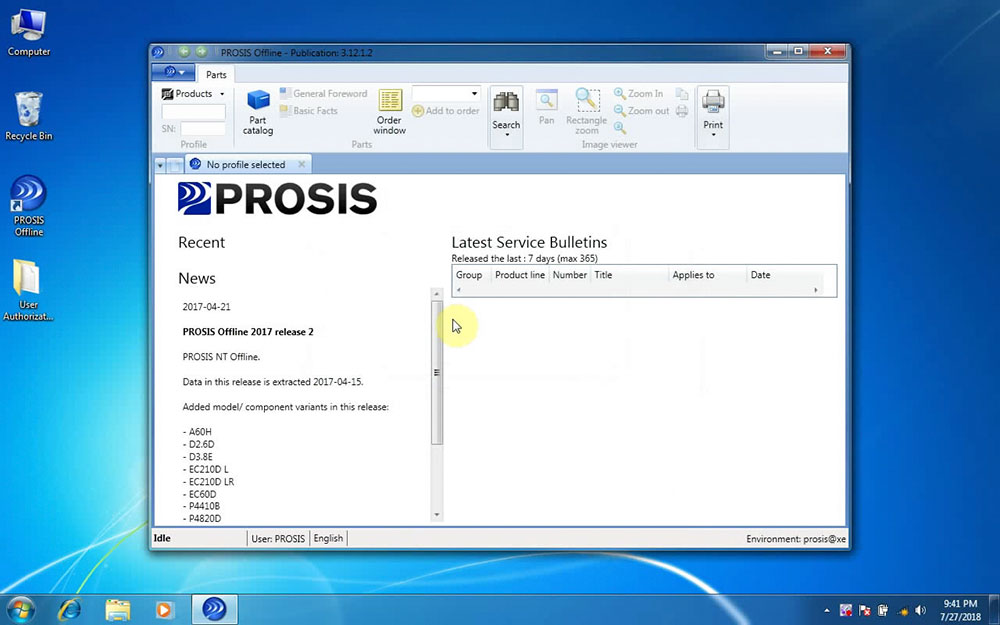Screen dimensions: 1000x625
Task: Expand the document tab list arrow
Action: pos(160,165)
